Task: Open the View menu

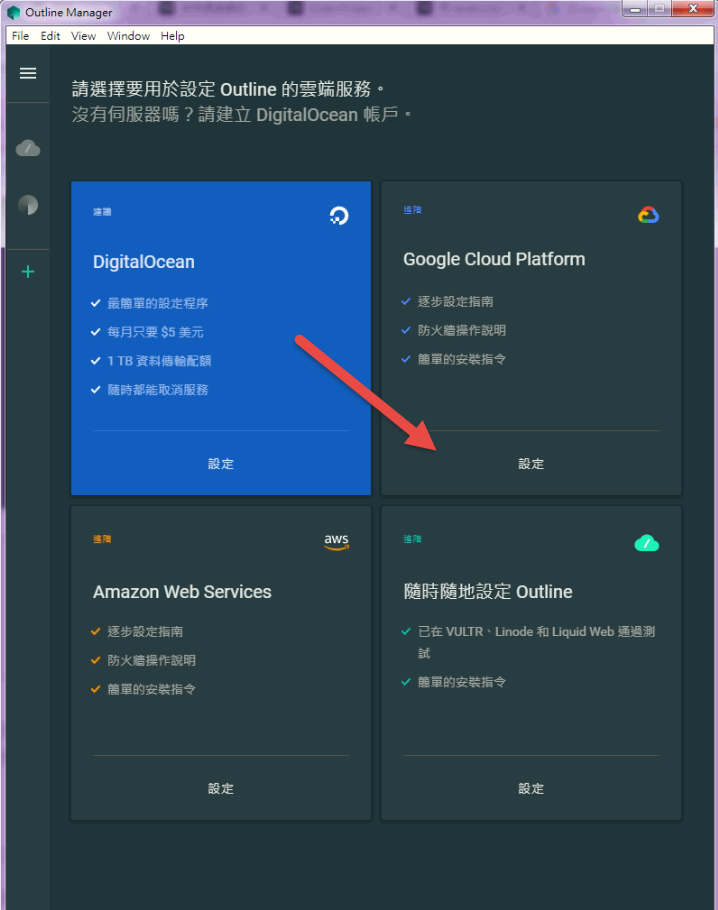Action: coord(83,36)
